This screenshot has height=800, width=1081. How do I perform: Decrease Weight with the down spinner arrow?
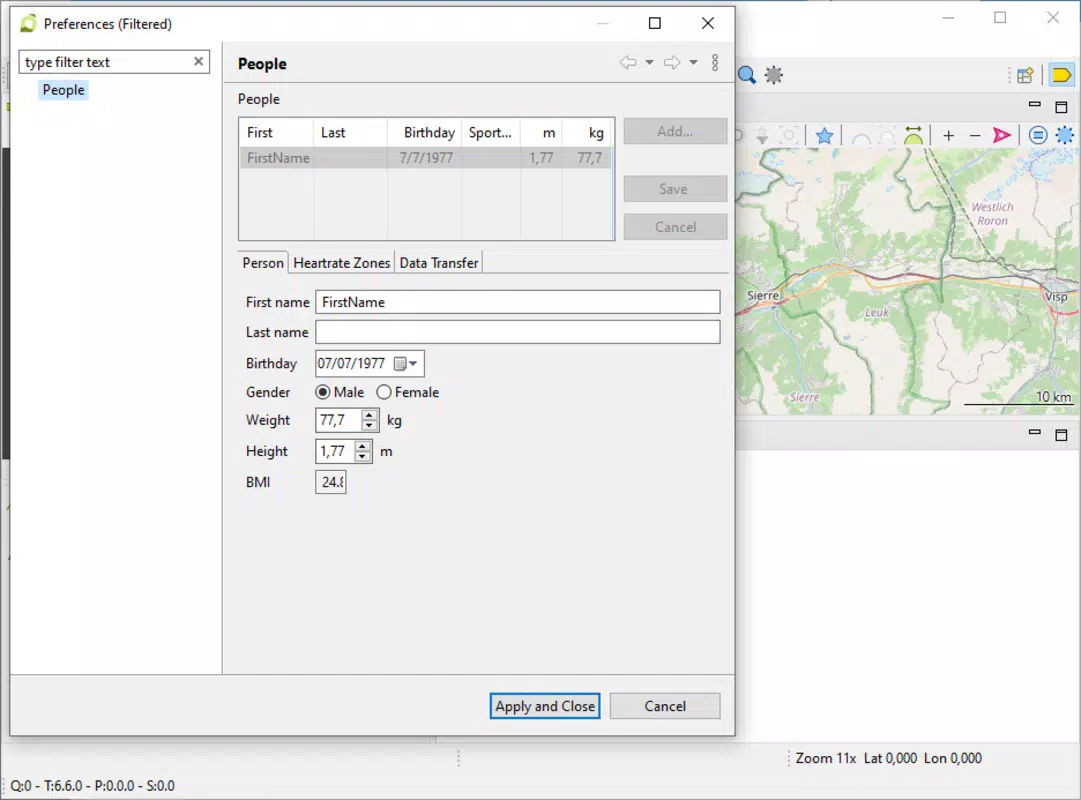370,426
